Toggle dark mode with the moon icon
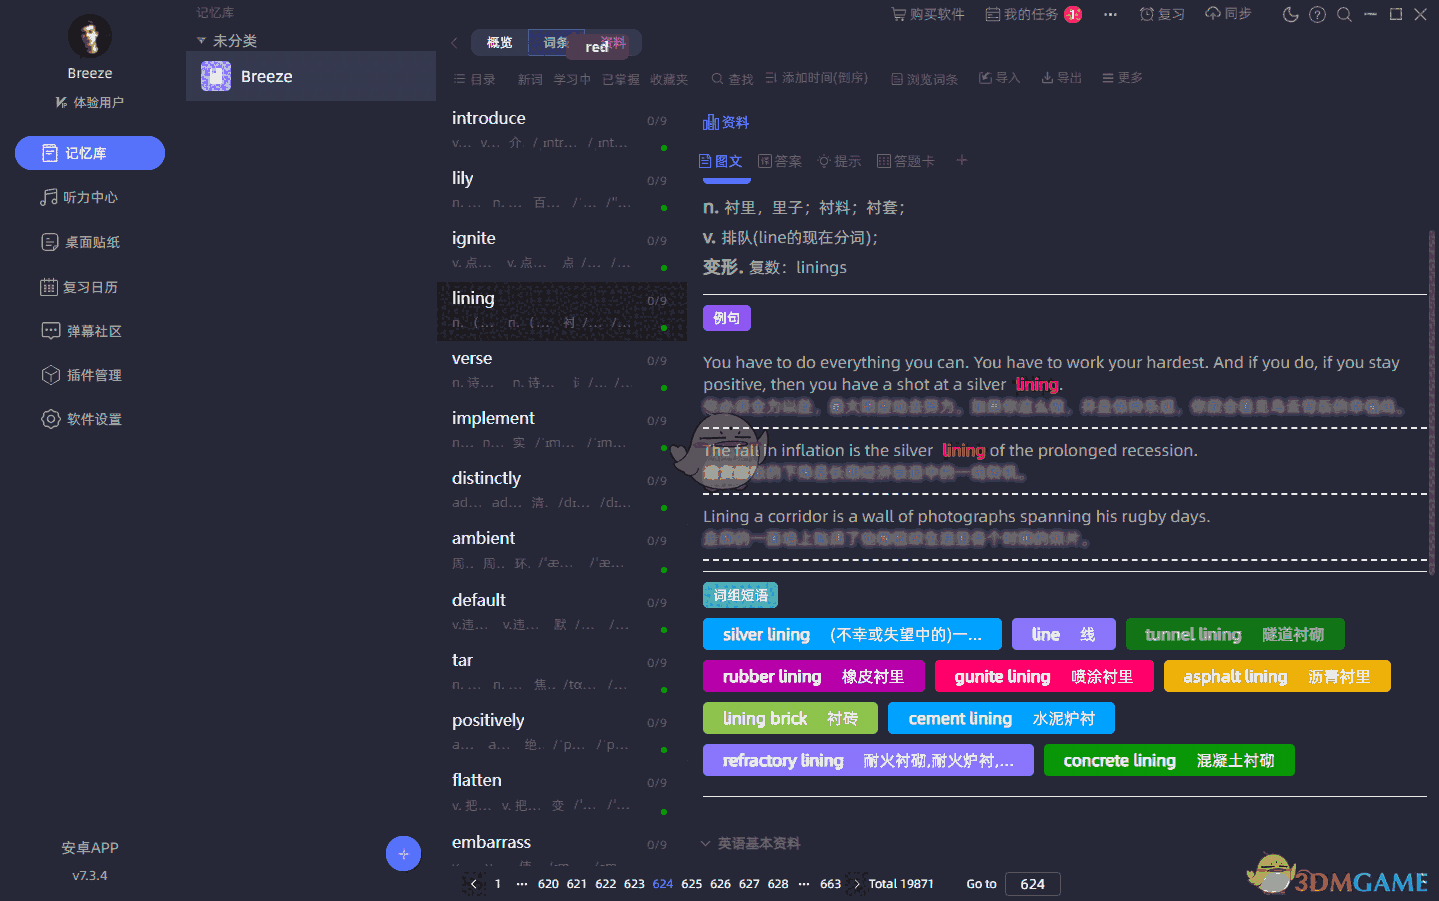1439x901 pixels. coord(1289,14)
